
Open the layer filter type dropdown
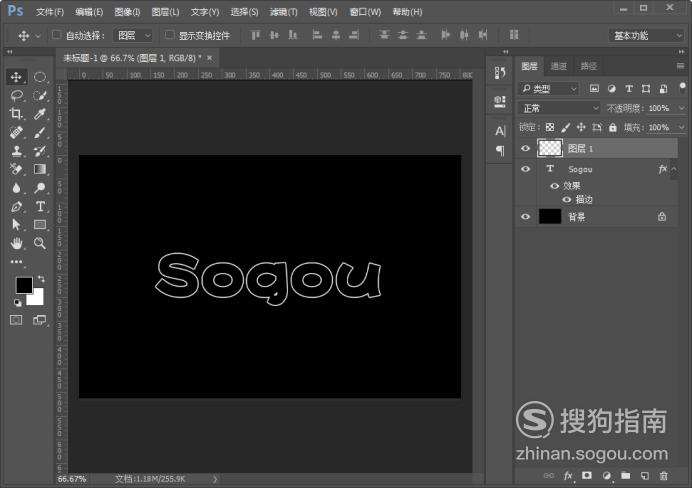tap(548, 89)
